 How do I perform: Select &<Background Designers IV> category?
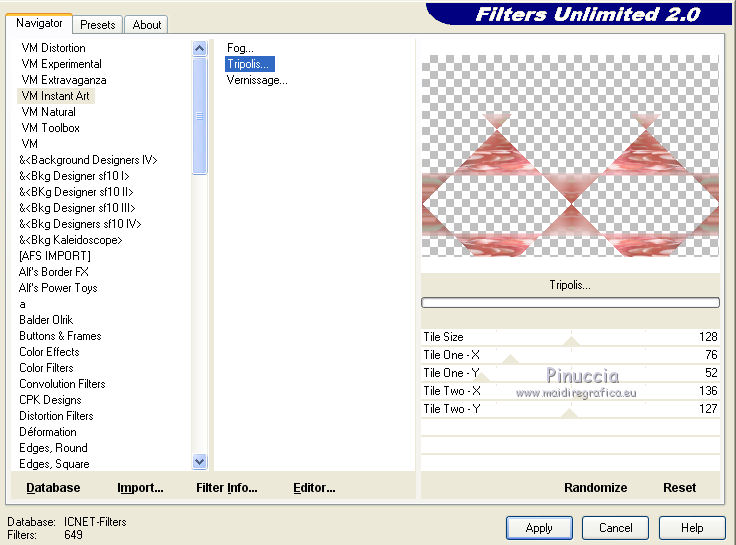88,160
